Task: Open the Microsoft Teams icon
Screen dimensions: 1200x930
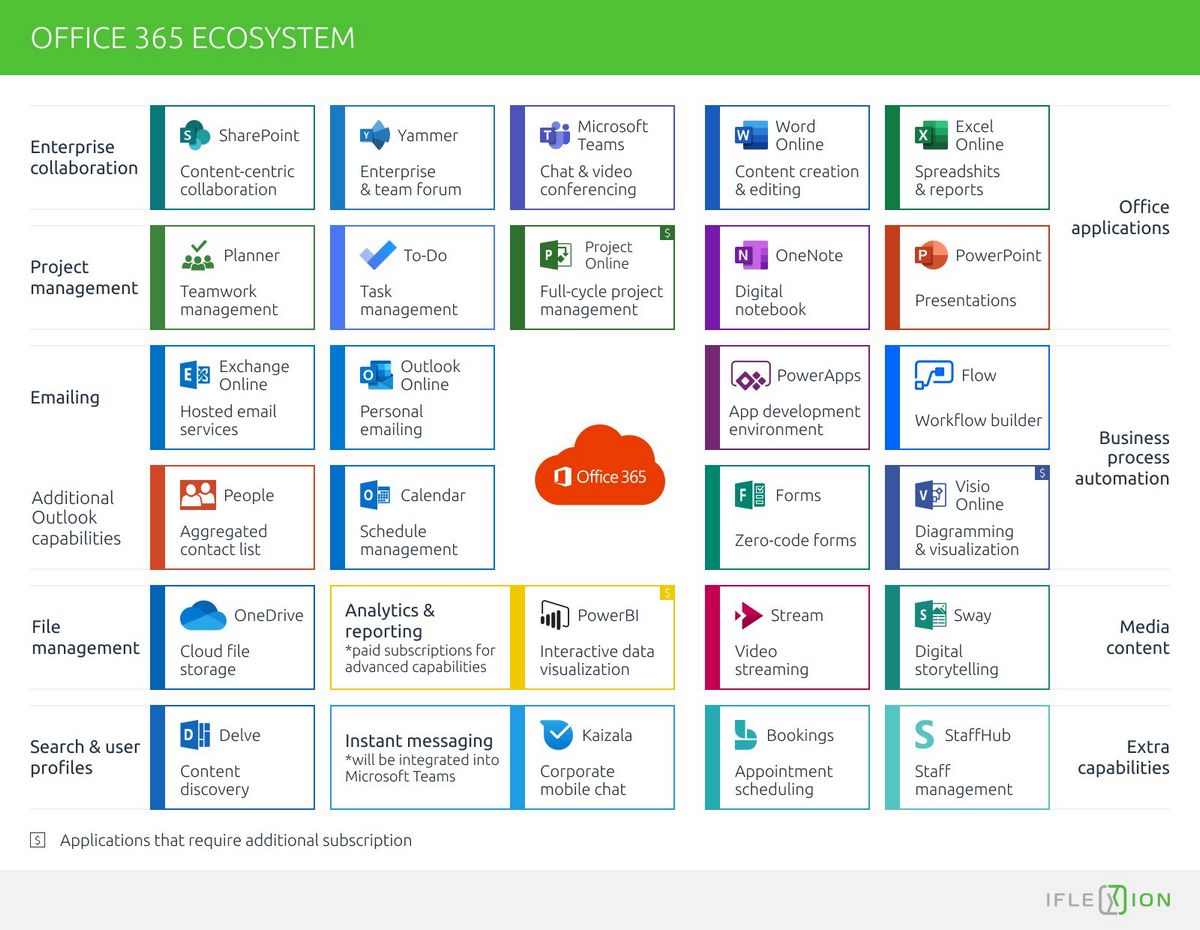Action: tap(555, 135)
